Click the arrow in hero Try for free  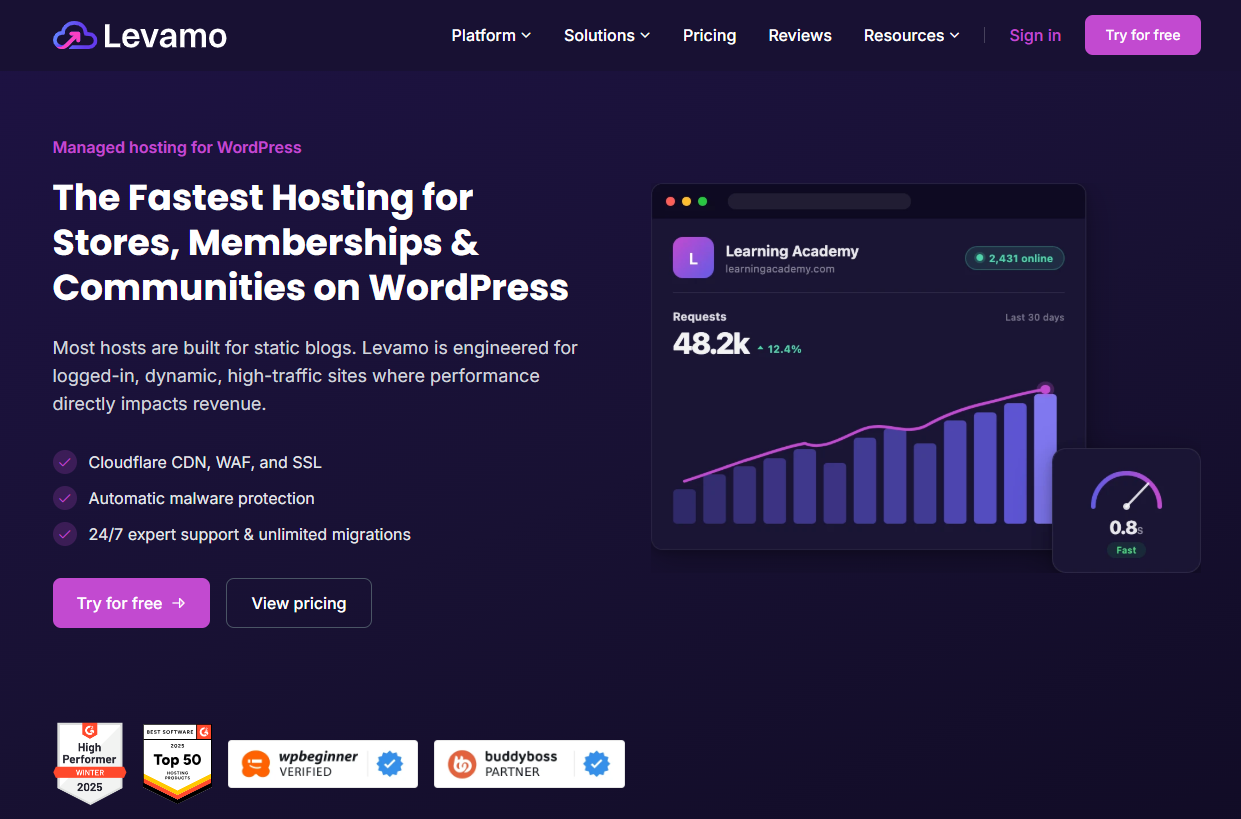[x=179, y=603]
